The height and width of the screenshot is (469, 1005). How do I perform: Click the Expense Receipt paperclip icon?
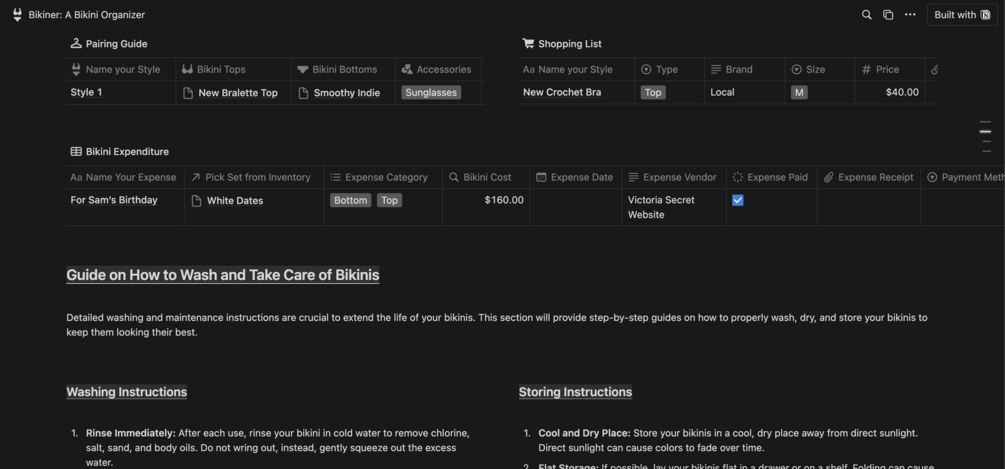point(829,177)
